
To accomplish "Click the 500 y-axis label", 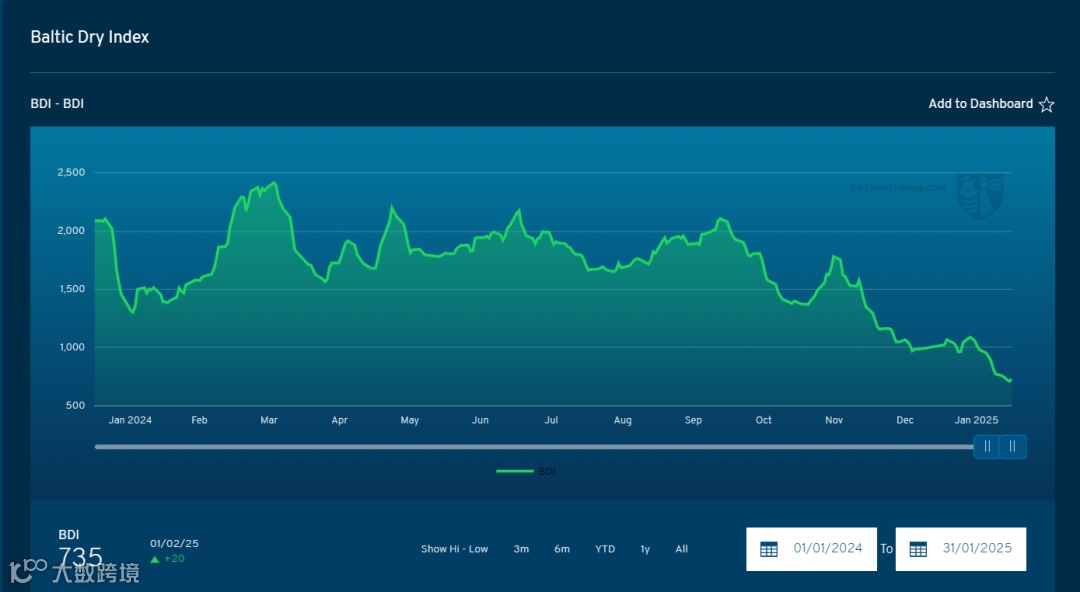I will [x=75, y=405].
